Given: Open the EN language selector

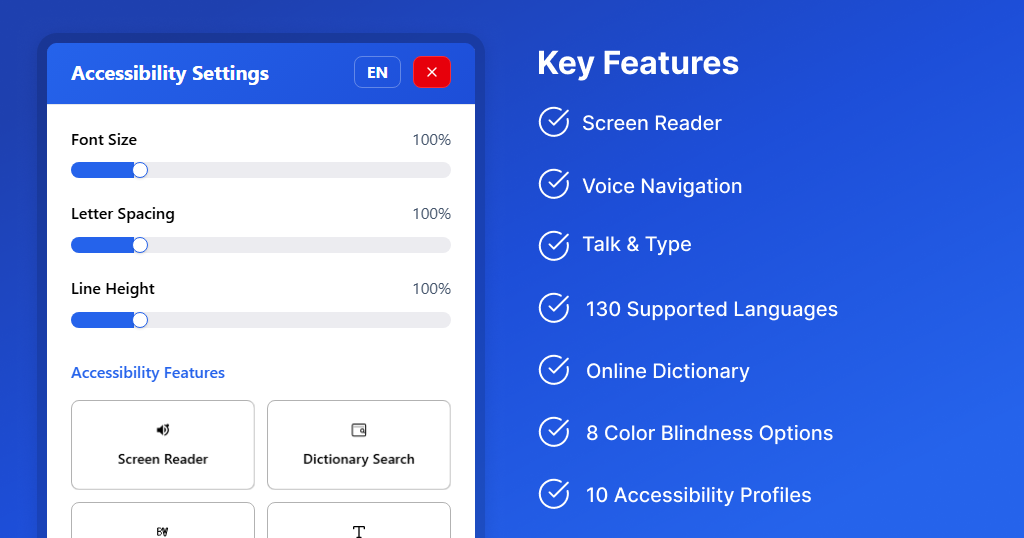Looking at the screenshot, I should click(x=377, y=73).
